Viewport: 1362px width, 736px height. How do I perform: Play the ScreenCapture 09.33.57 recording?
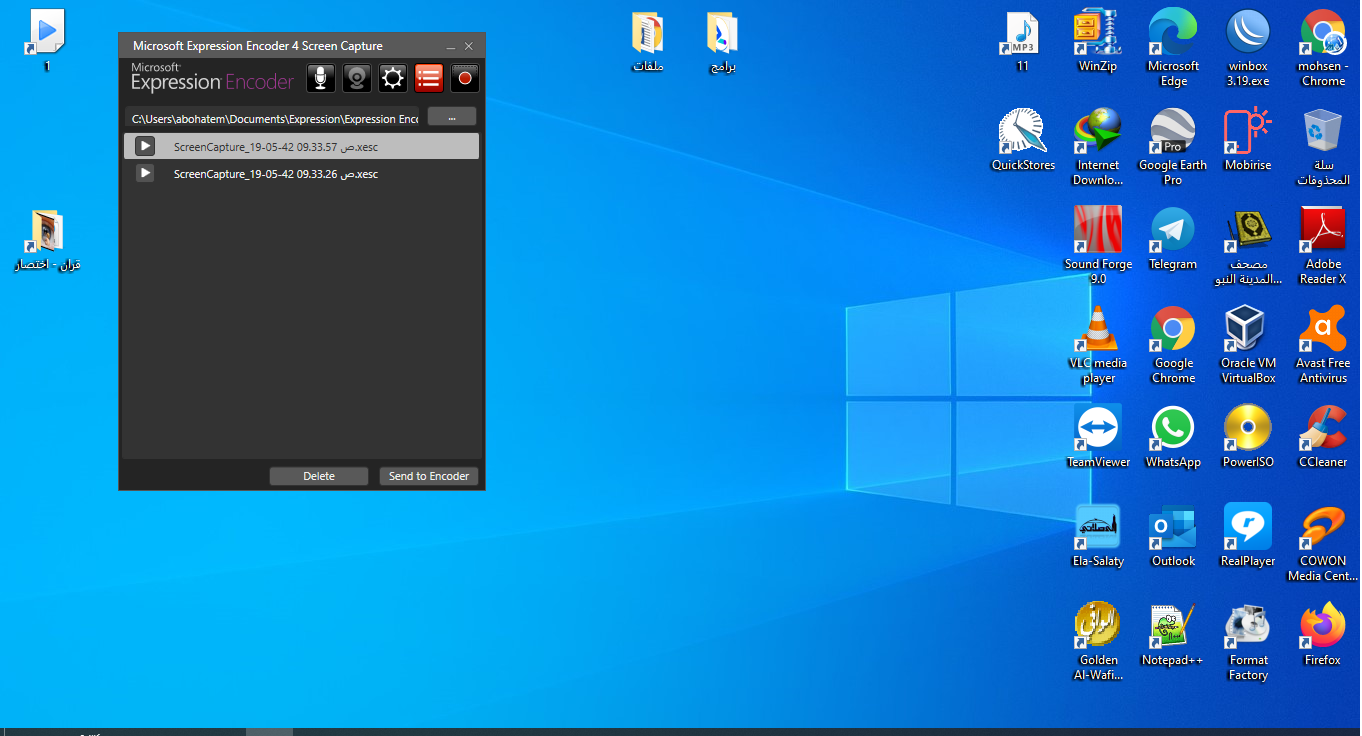point(145,146)
